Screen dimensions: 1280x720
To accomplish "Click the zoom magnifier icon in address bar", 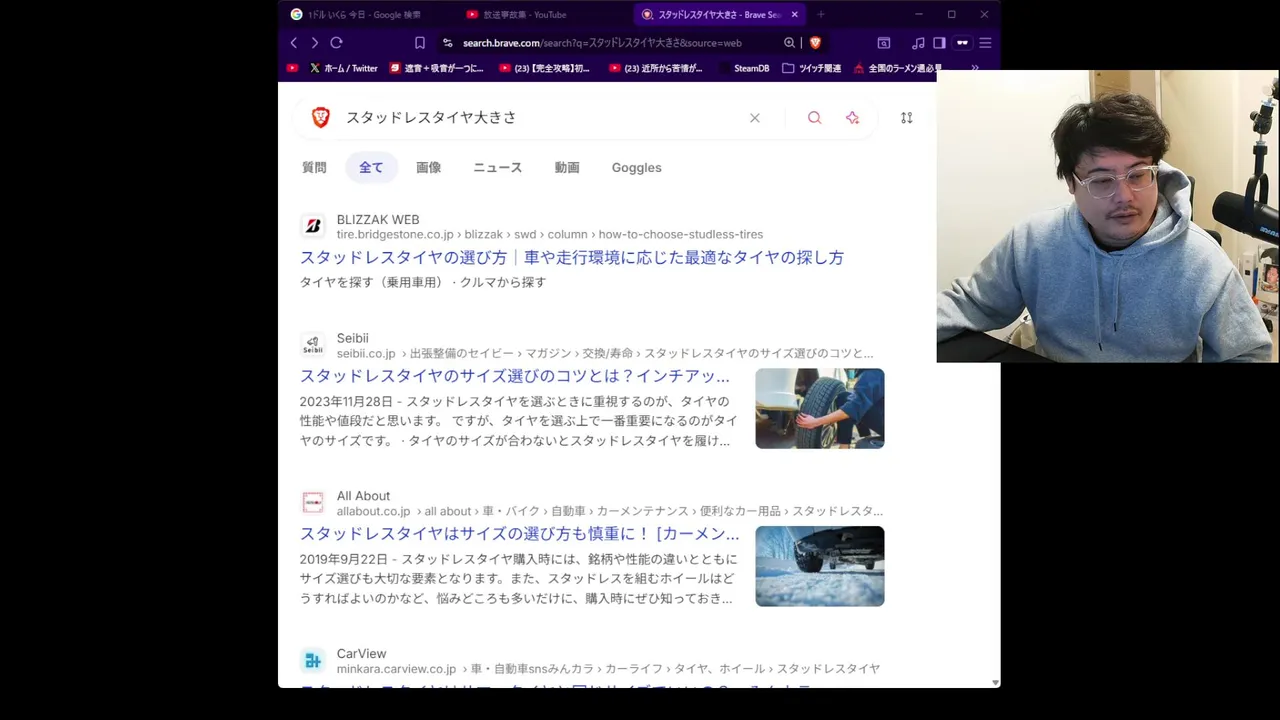I will [x=789, y=43].
